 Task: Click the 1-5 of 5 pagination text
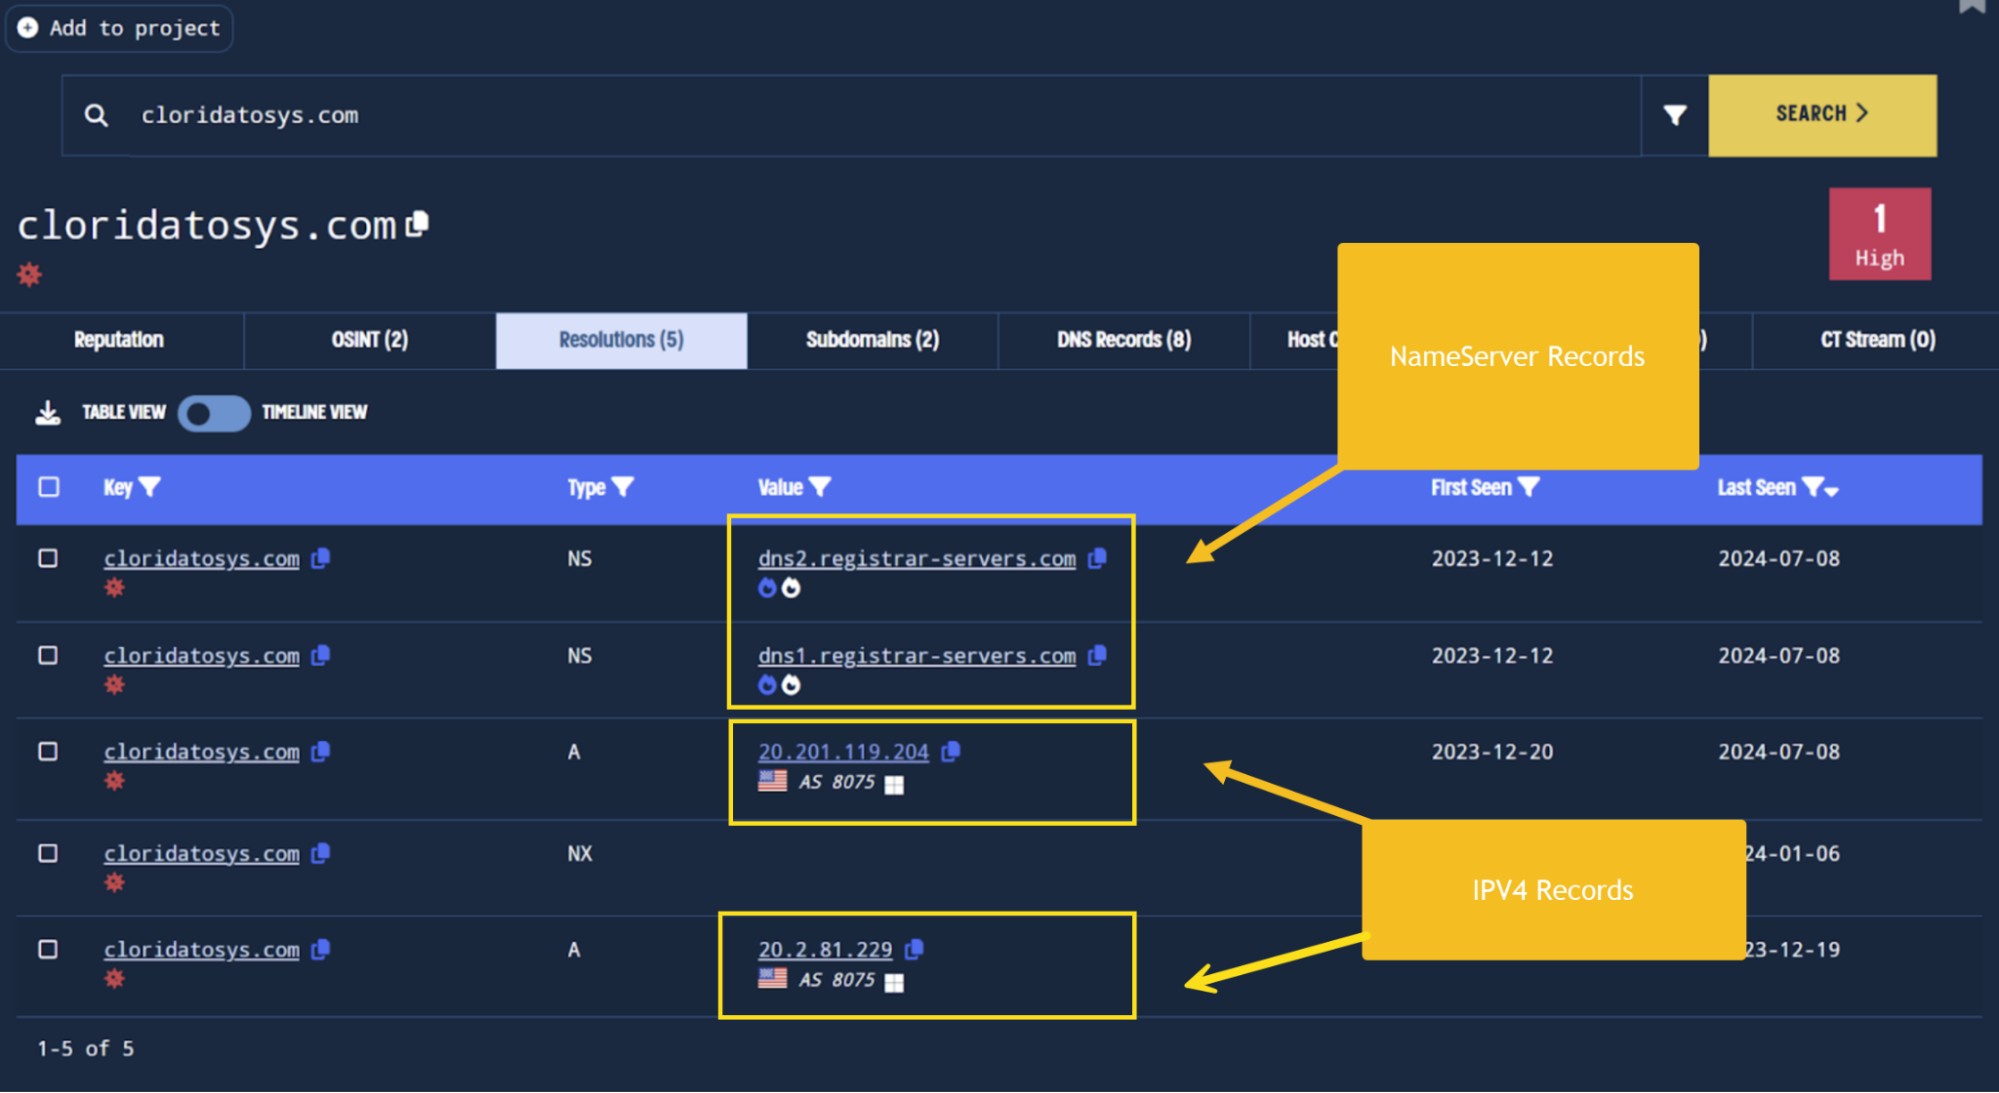(x=86, y=1049)
